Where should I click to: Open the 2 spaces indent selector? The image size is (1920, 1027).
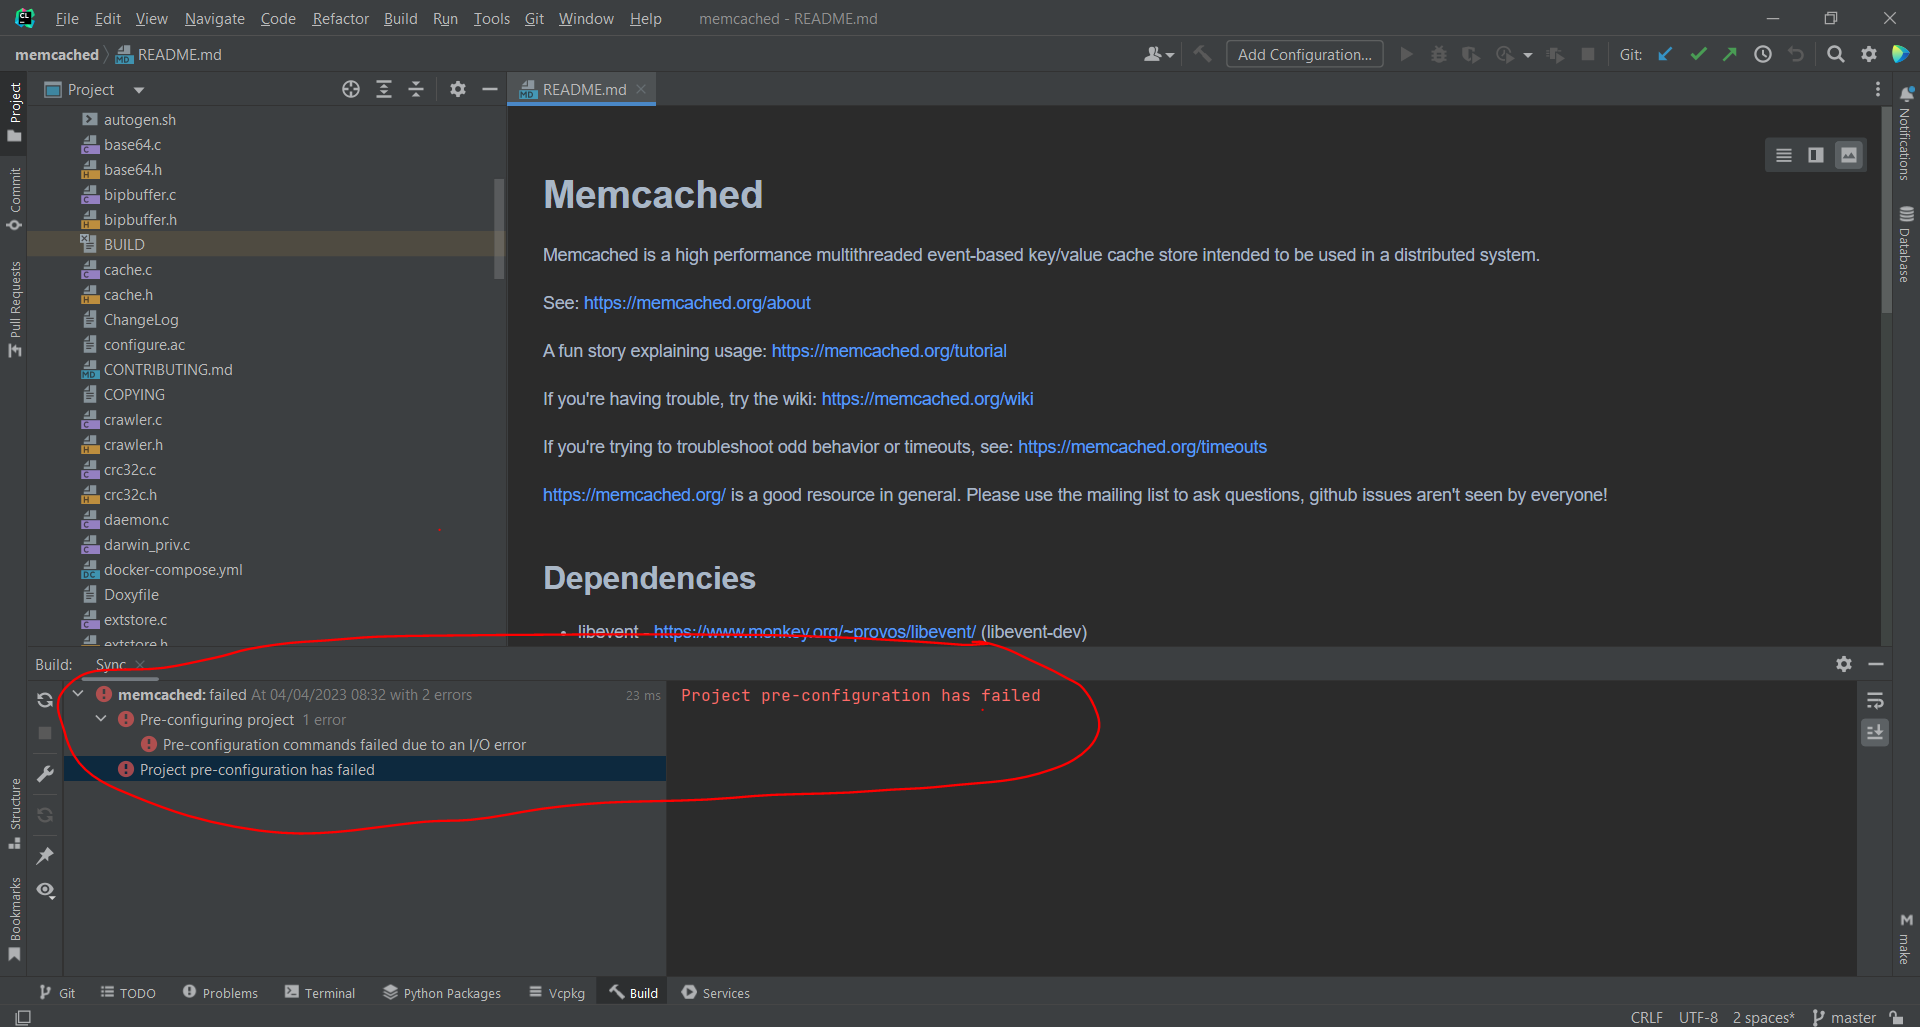(x=1764, y=1017)
